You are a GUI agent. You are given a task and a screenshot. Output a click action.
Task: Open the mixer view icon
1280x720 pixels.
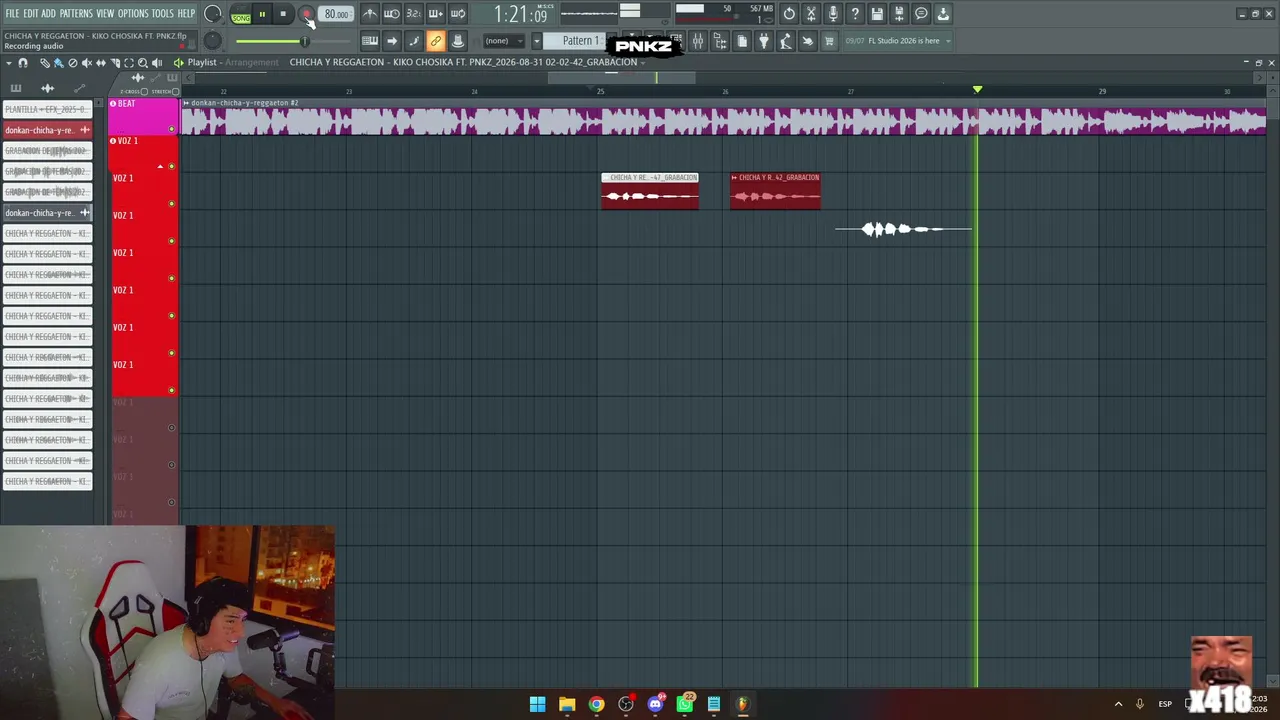(x=698, y=41)
